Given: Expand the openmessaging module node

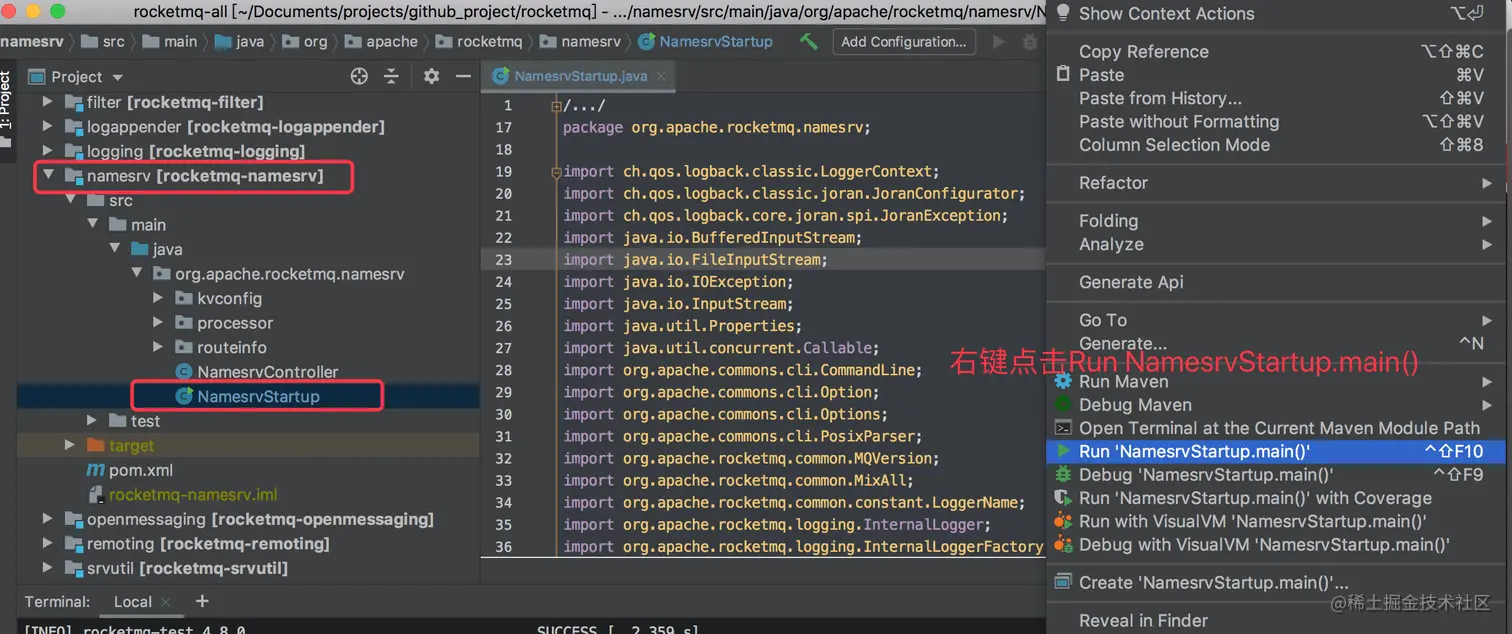Looking at the screenshot, I should [47, 519].
